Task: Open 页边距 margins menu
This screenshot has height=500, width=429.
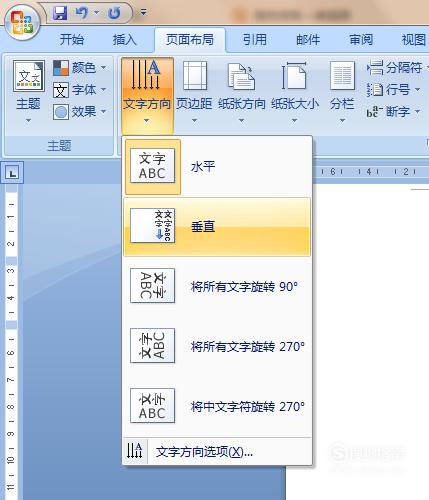Action: point(194,92)
